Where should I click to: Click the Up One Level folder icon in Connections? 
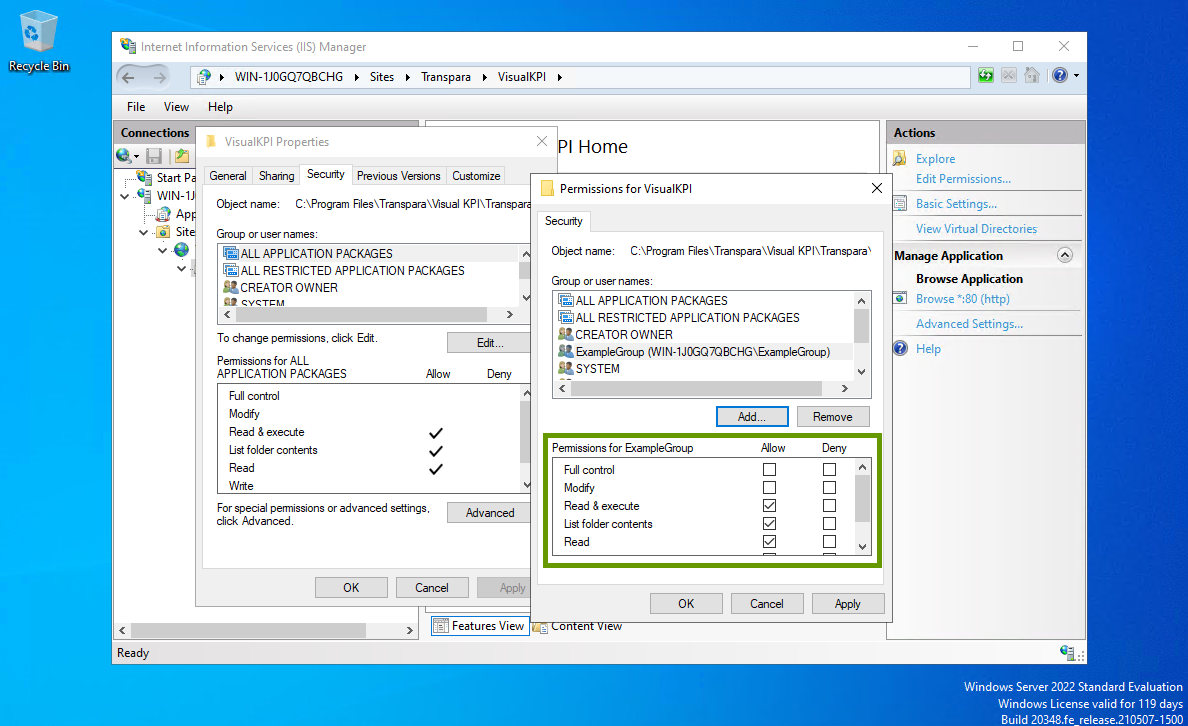point(182,156)
